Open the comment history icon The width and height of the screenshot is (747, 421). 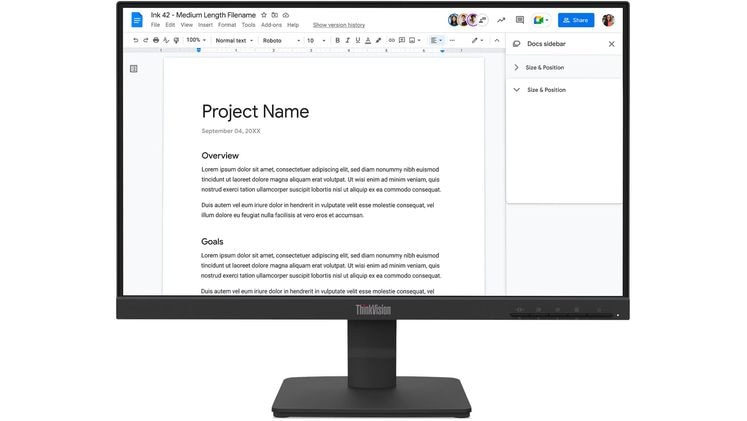(520, 20)
